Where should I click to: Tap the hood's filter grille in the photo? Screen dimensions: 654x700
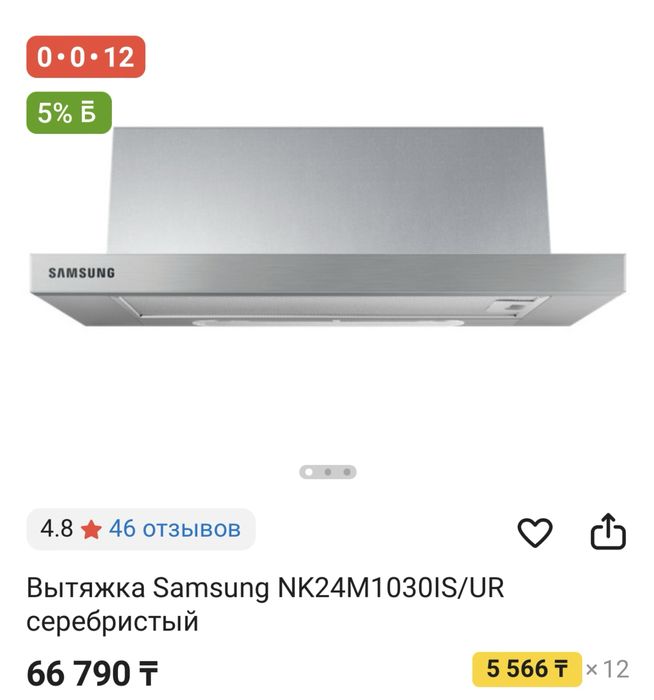pos(304,306)
